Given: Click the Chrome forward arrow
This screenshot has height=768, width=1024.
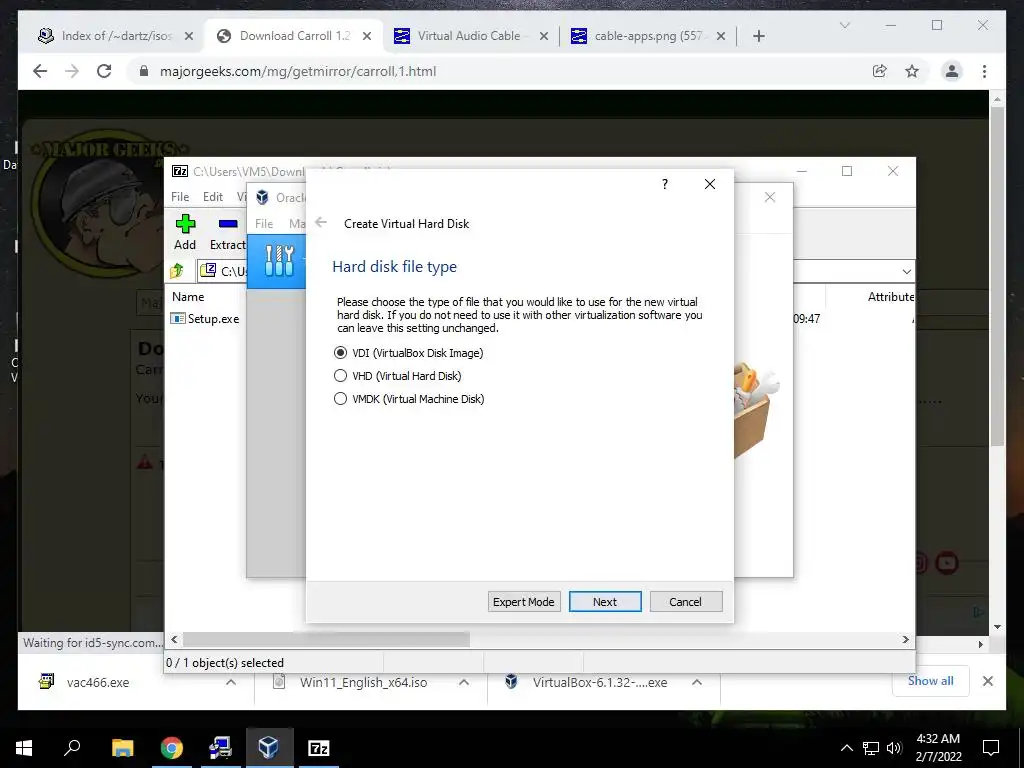Looking at the screenshot, I should [72, 71].
